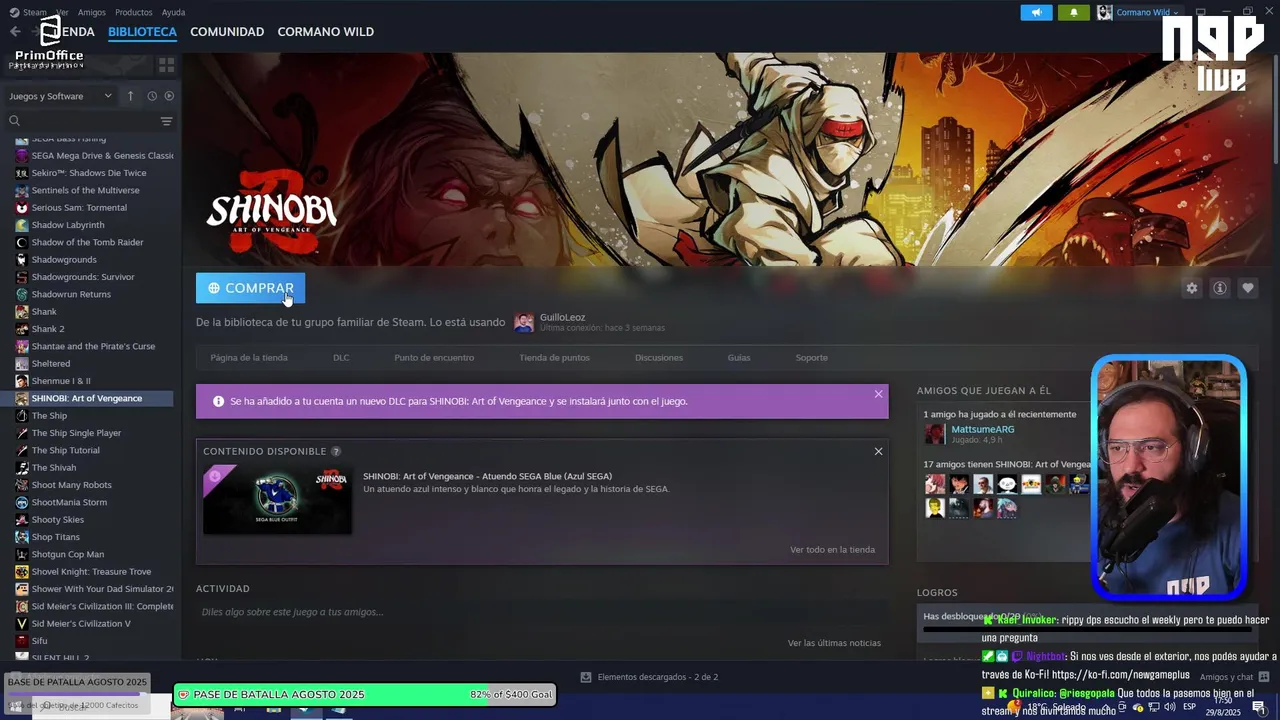Click the recent activity clock icon
This screenshot has width=1280, height=720.
pyautogui.click(x=152, y=96)
